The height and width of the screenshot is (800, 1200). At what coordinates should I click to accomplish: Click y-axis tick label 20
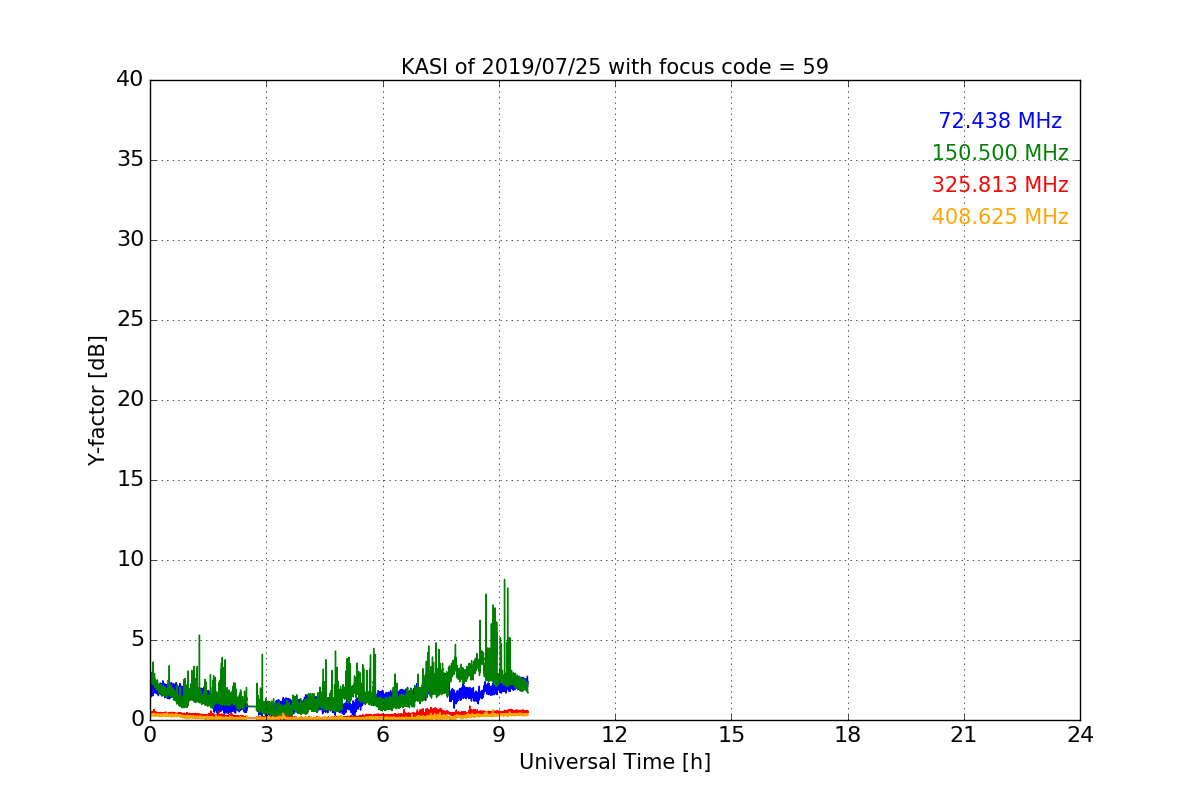[130, 400]
